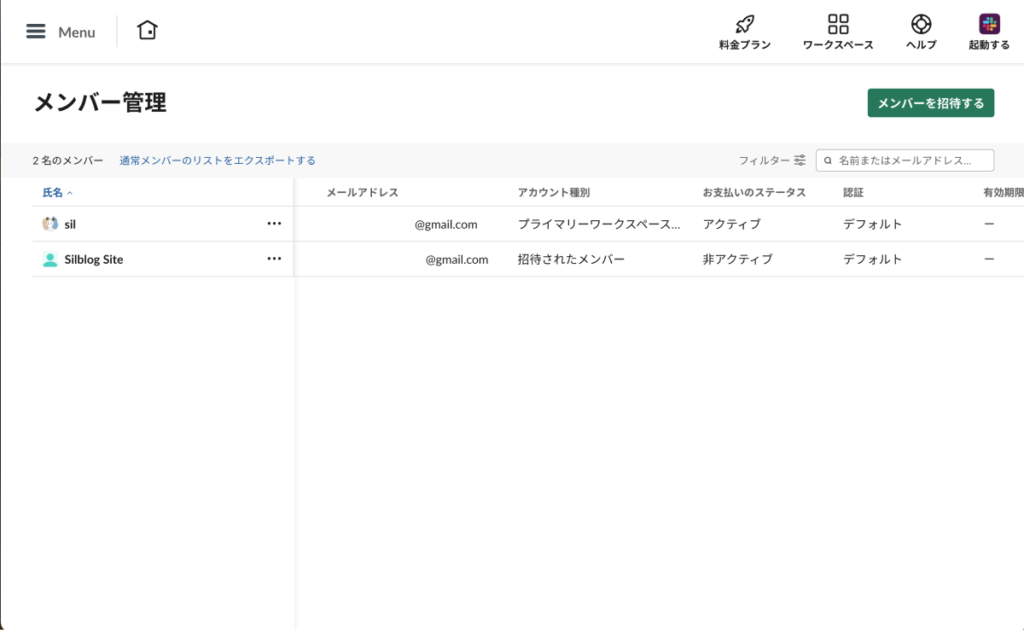
Task: Open 料金プラン rocket icon
Action: coord(744,24)
